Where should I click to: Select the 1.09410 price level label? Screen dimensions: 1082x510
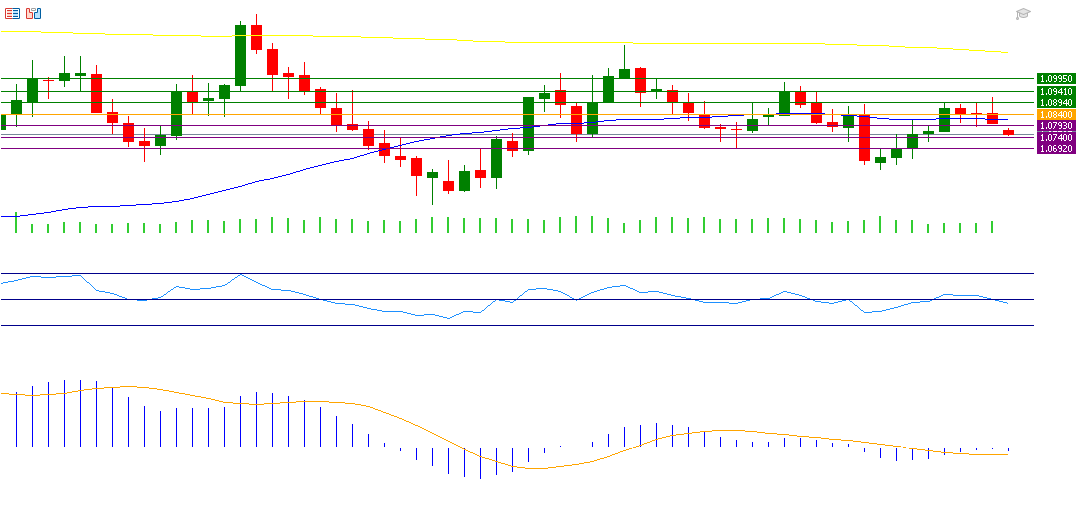[1055, 91]
